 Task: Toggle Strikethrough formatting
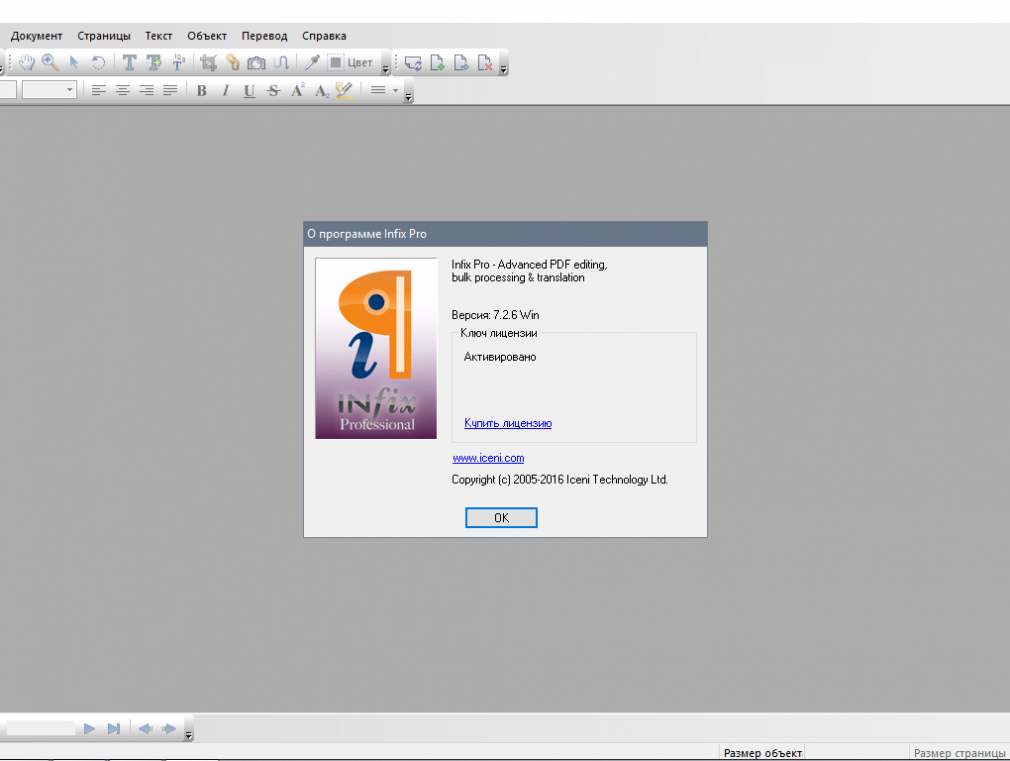point(274,91)
